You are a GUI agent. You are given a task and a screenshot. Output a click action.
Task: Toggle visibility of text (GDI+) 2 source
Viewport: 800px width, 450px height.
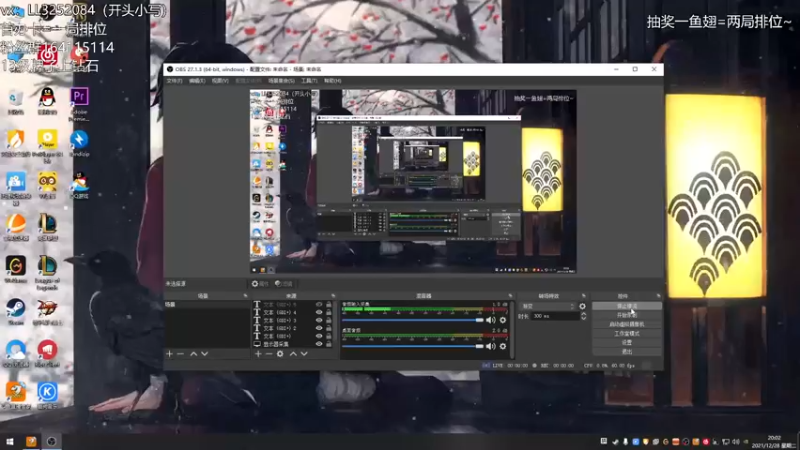319,328
